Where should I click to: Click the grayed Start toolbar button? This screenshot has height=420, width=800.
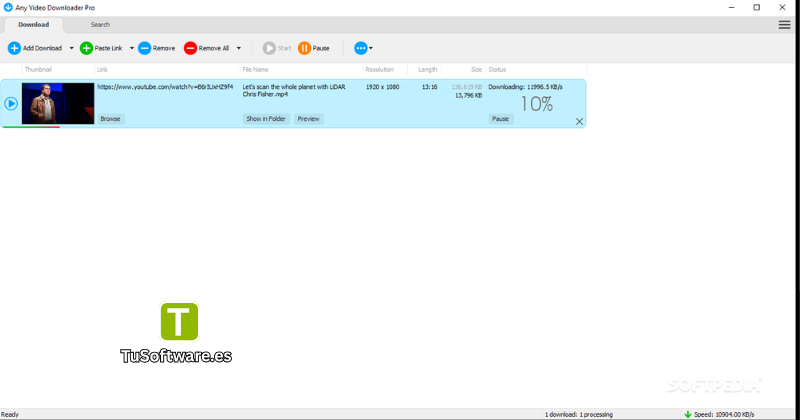277,48
